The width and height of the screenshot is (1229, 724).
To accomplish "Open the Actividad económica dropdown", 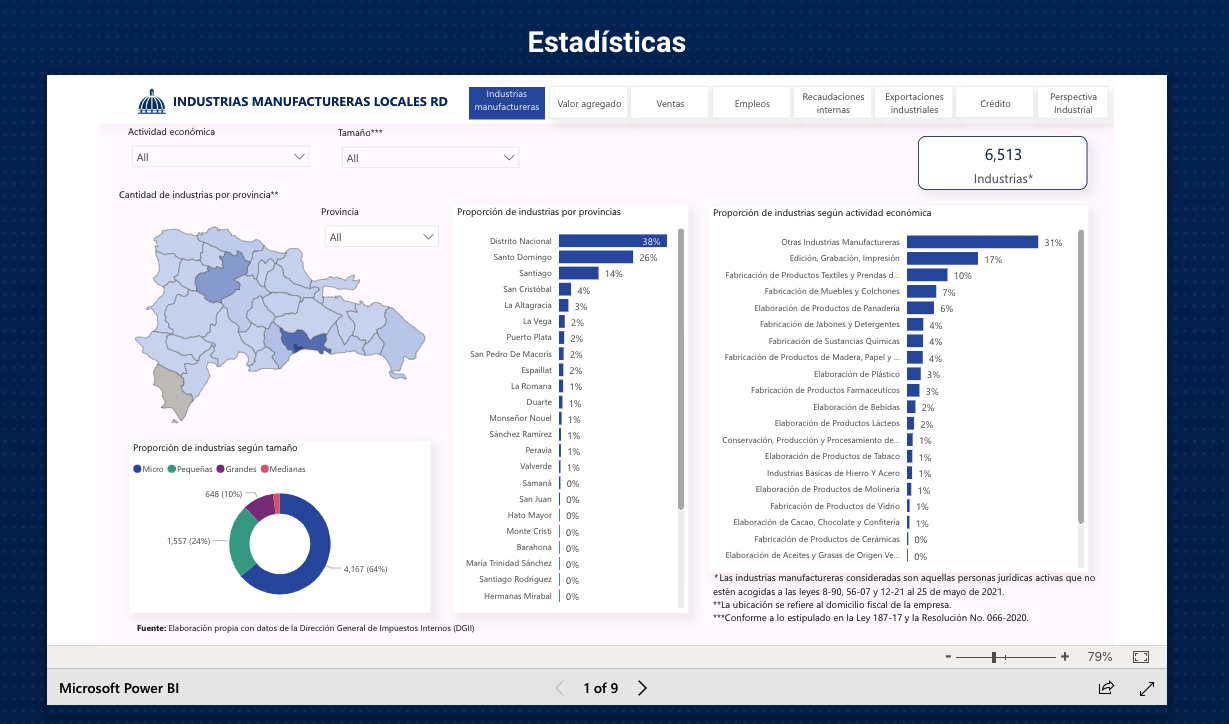I will click(221, 157).
